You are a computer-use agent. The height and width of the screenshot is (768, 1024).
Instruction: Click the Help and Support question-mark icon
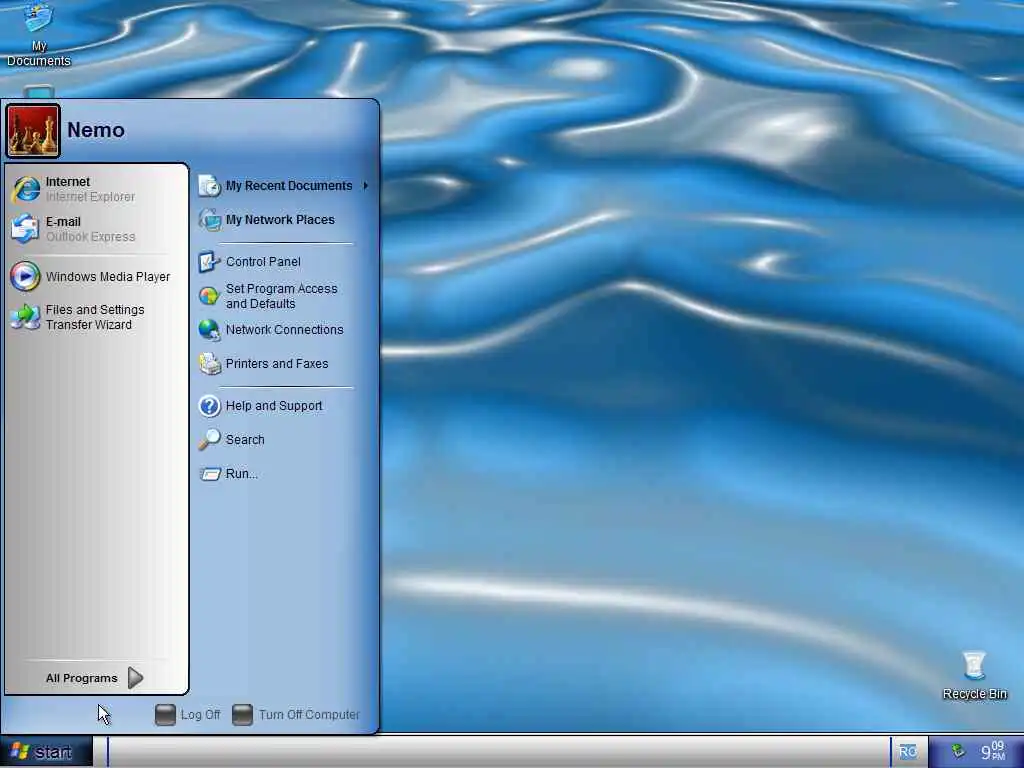[x=210, y=406]
